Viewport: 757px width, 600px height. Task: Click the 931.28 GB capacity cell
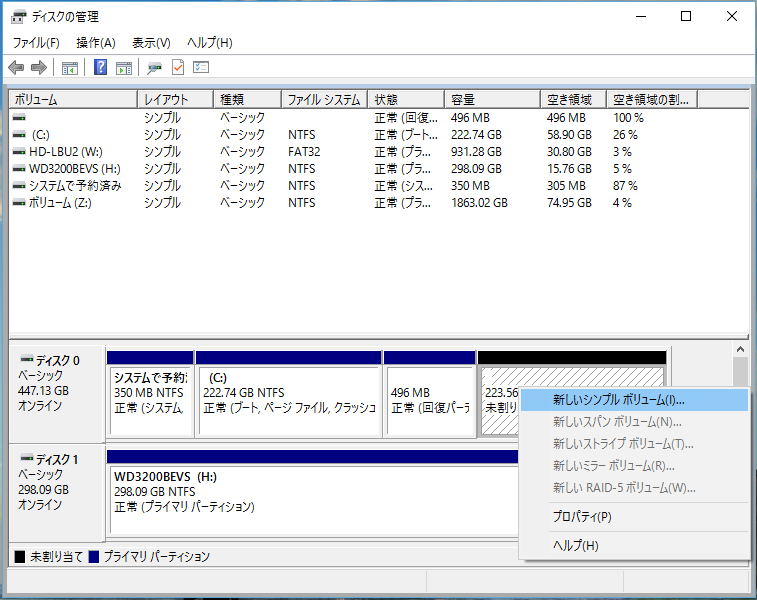476,152
